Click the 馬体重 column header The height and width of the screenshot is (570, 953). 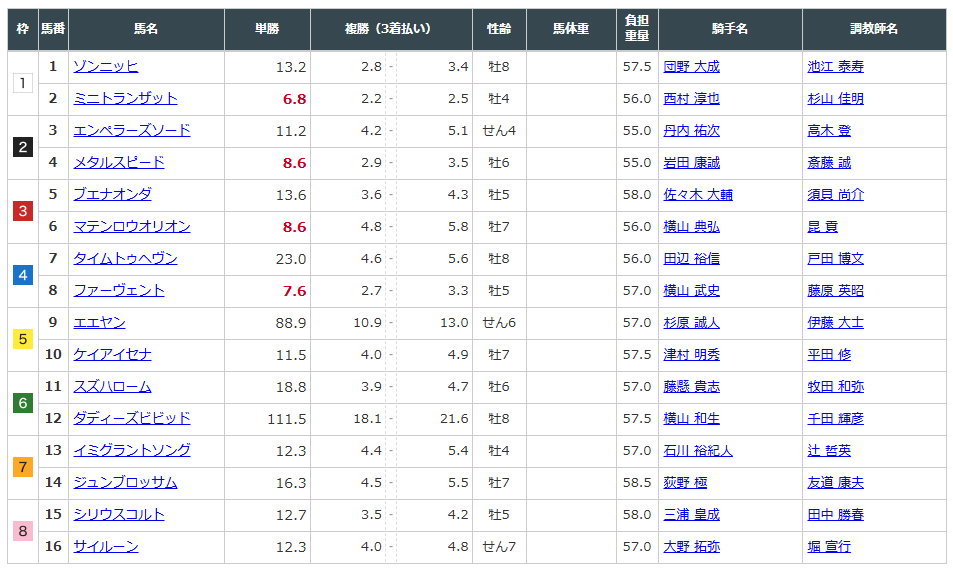click(570, 29)
